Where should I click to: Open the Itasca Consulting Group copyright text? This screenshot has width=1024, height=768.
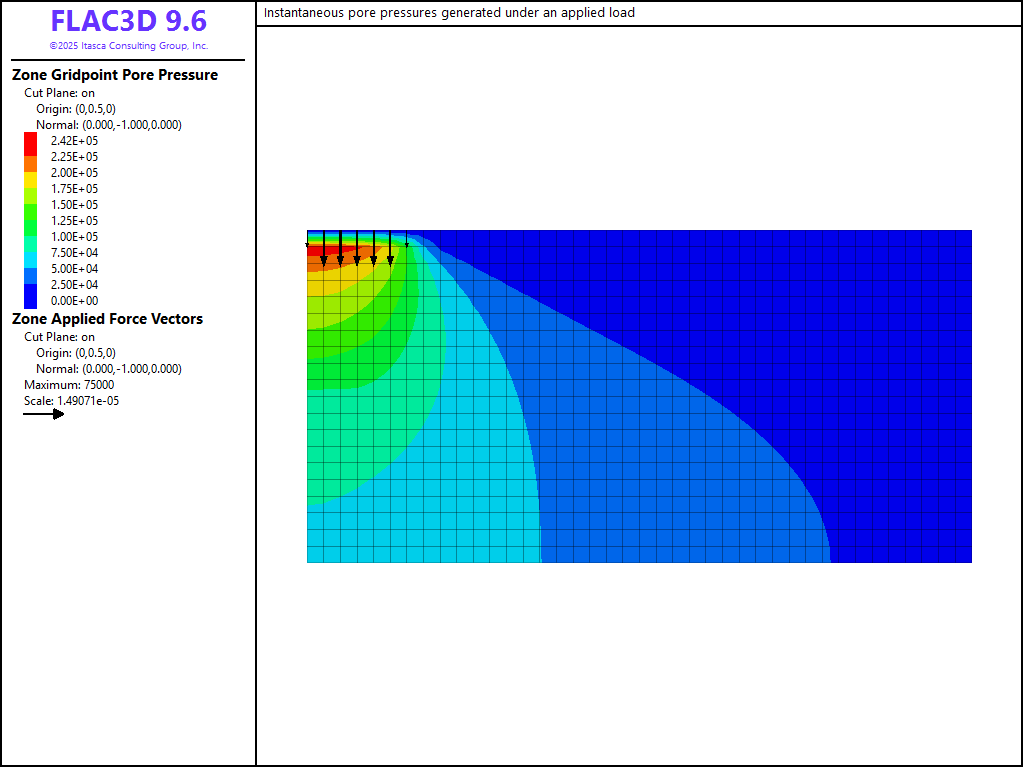pyautogui.click(x=128, y=46)
